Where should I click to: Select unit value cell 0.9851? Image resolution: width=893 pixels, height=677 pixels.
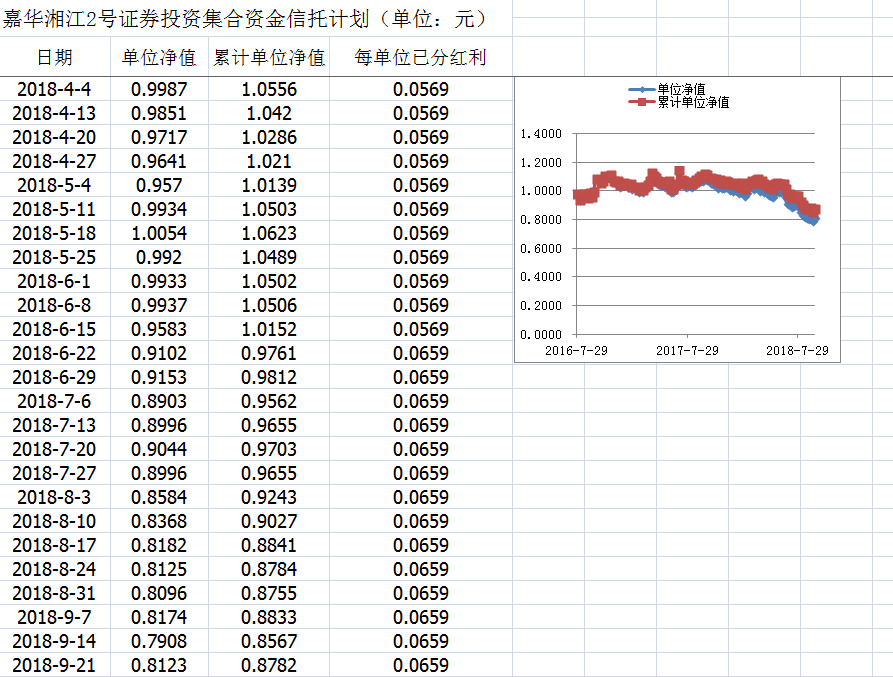[159, 113]
